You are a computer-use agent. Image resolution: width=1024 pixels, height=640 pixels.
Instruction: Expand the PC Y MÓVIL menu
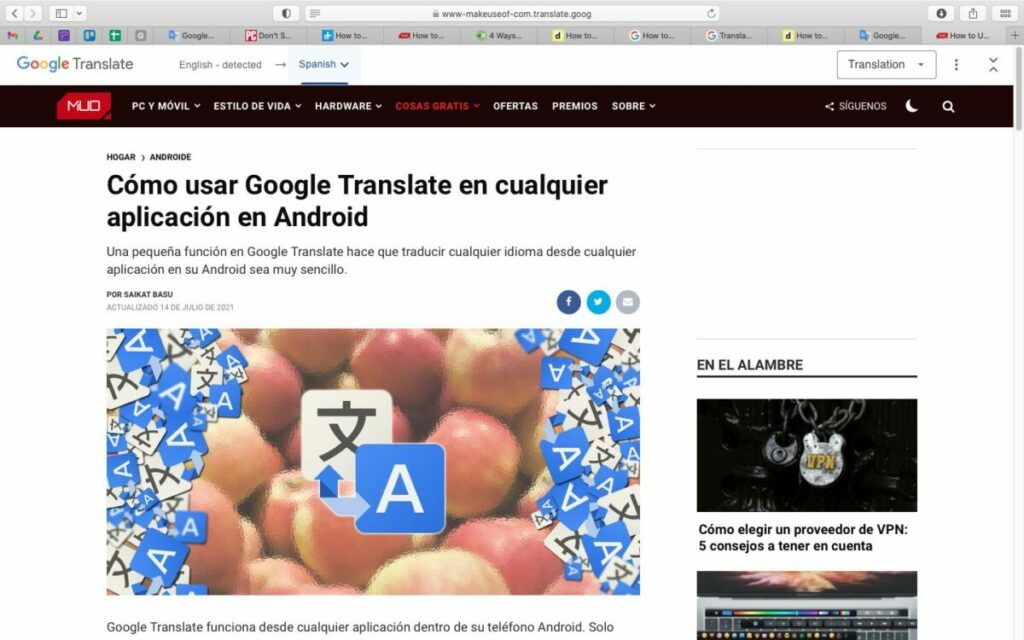point(165,106)
